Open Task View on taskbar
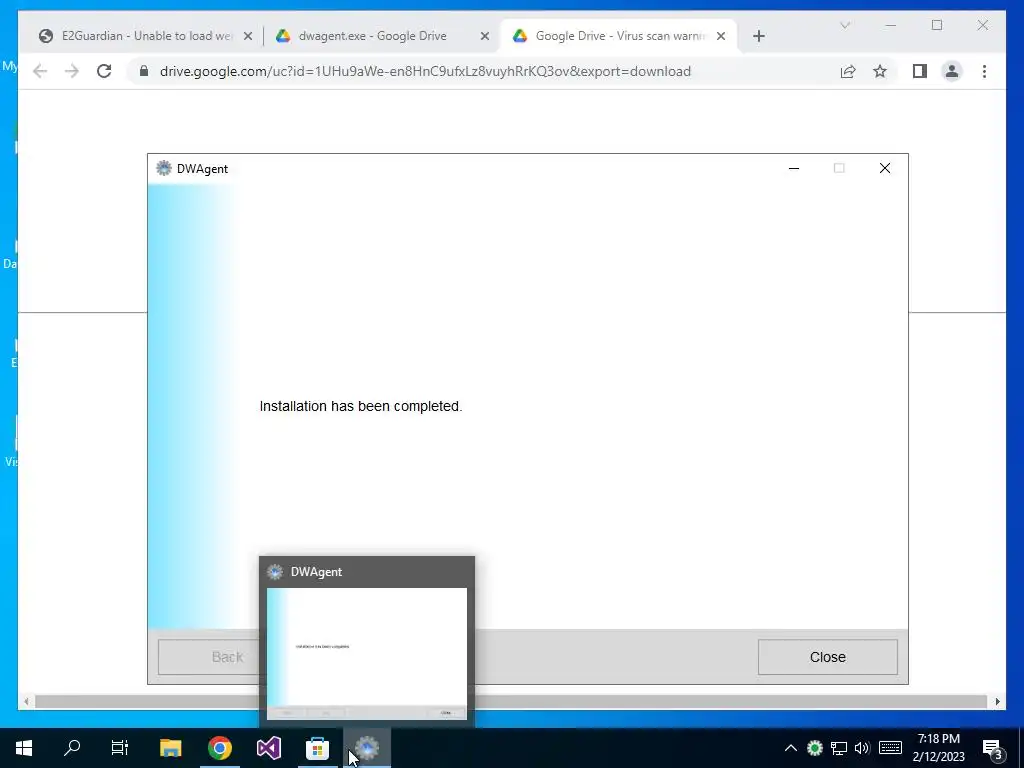This screenshot has height=768, width=1024. (x=120, y=748)
